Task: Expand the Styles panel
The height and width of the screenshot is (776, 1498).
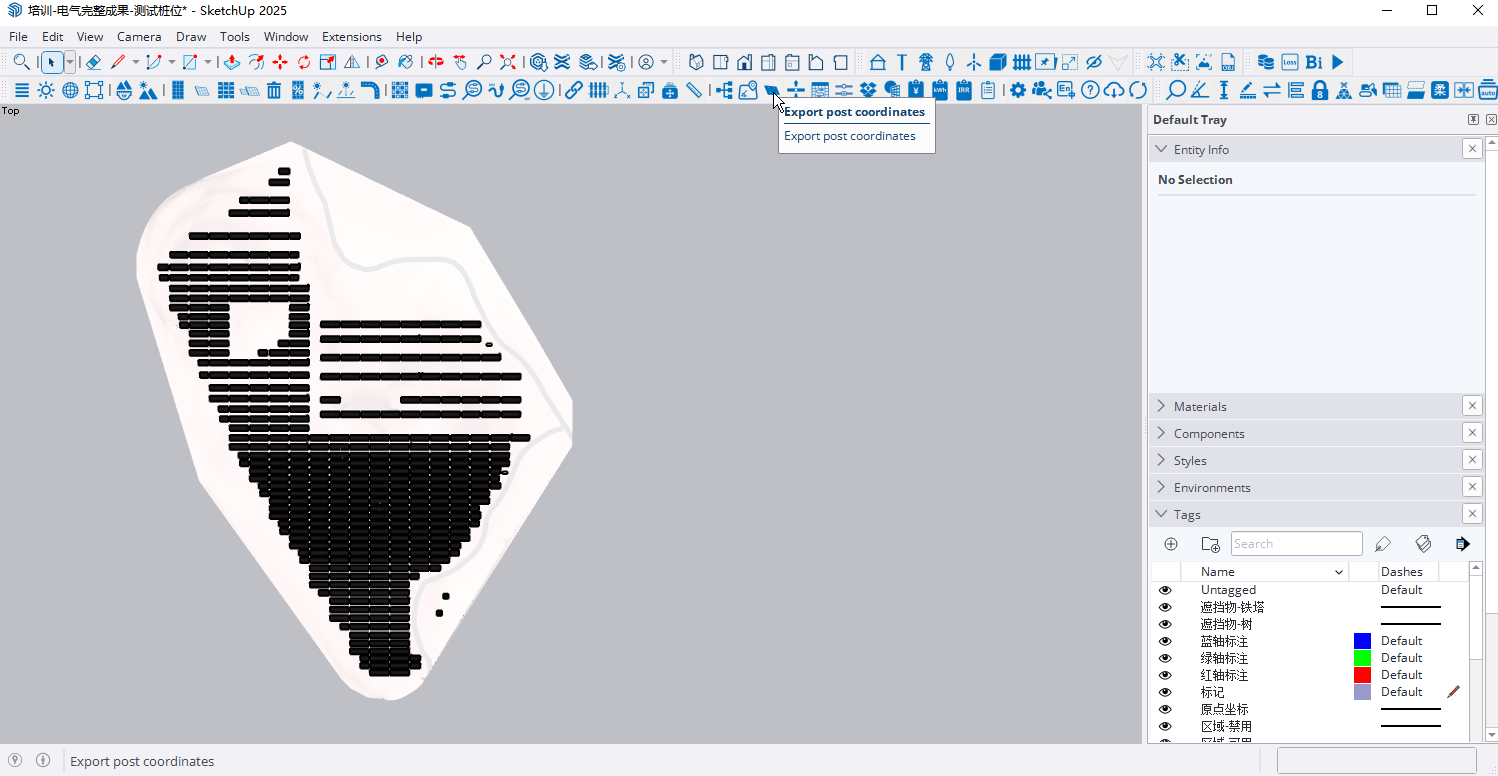Action: (x=1161, y=460)
